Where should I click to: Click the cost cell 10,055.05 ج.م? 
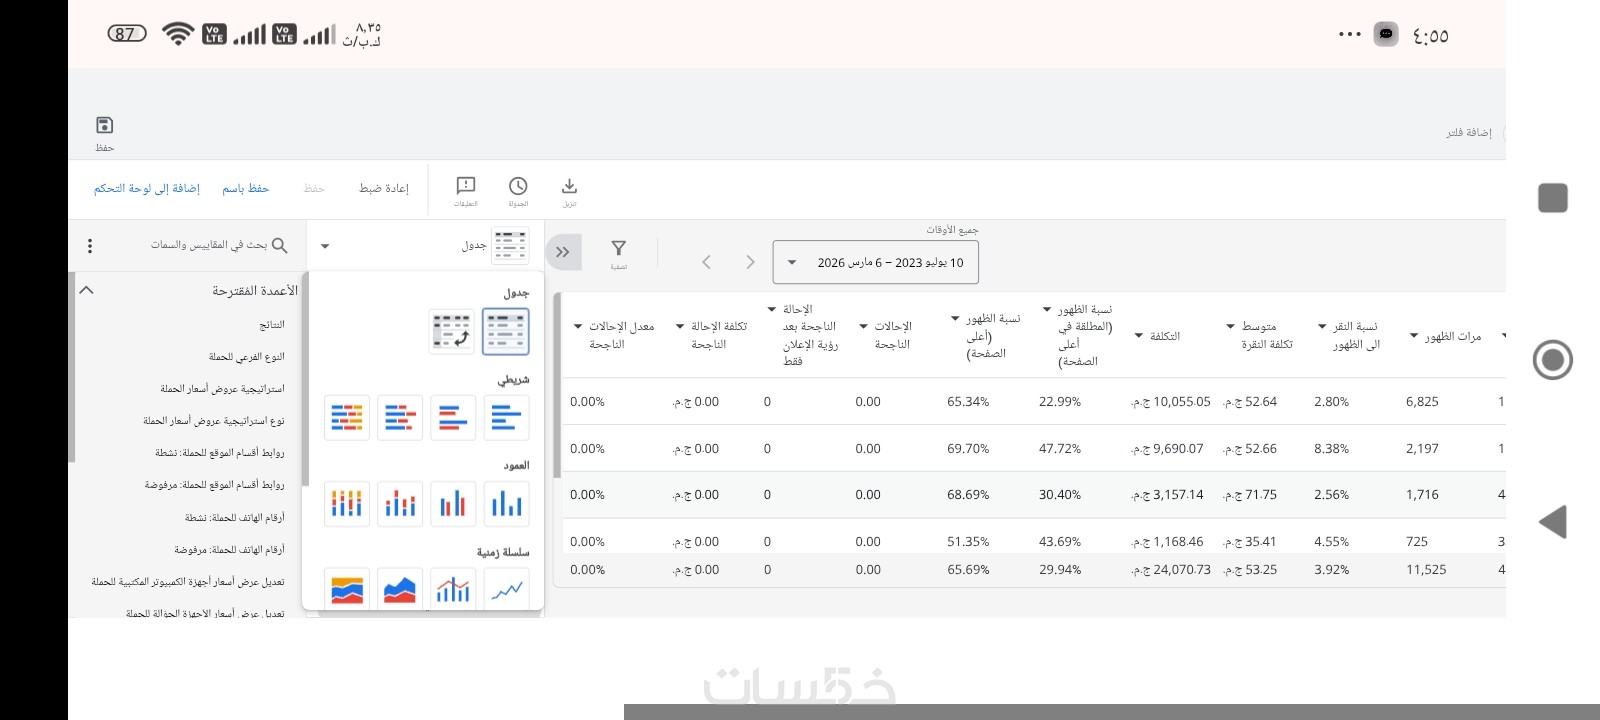click(1171, 402)
